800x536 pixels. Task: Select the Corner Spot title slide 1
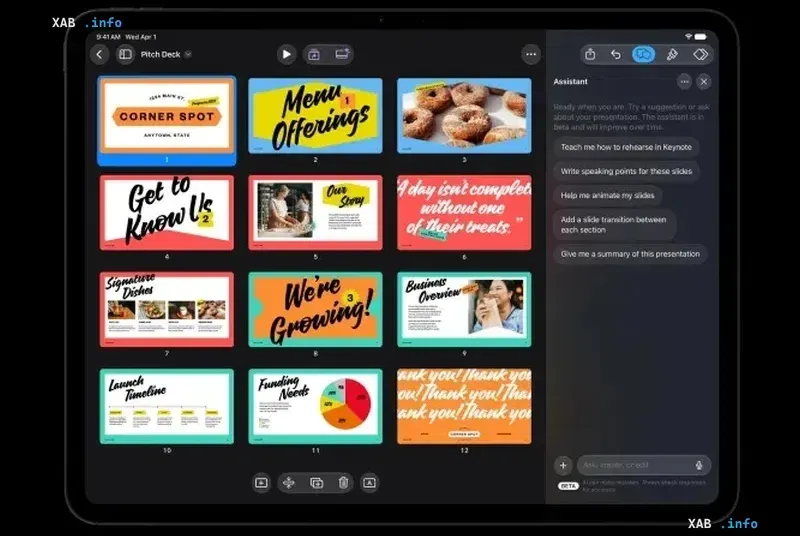point(167,117)
